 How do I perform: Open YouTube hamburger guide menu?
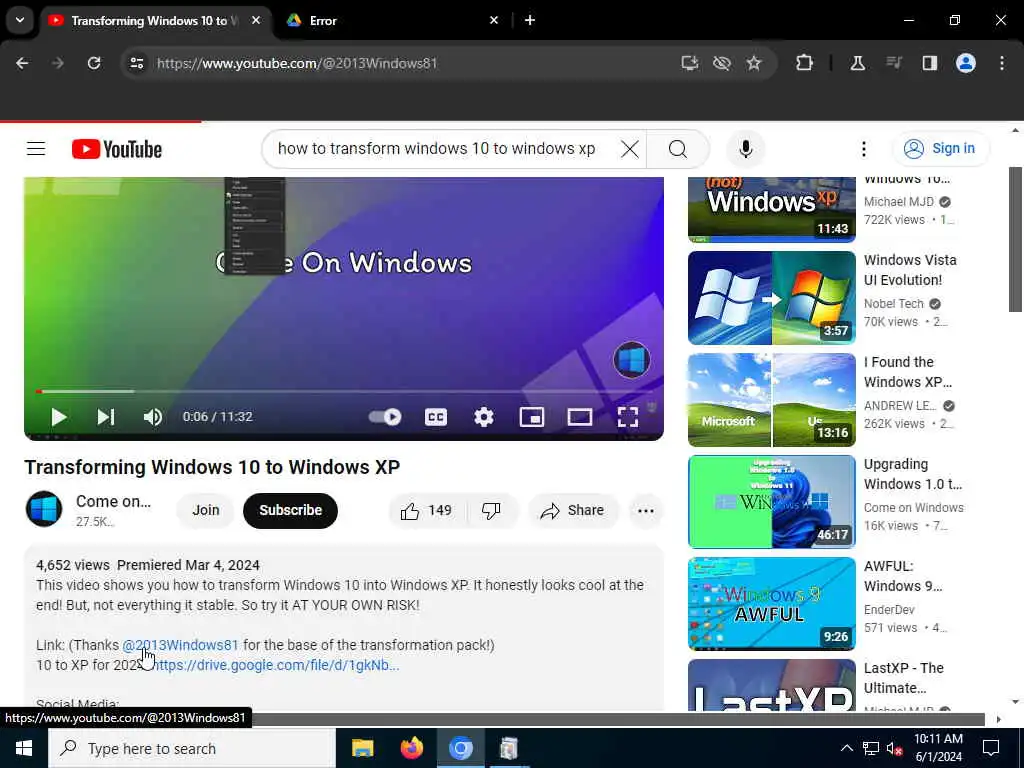point(36,149)
